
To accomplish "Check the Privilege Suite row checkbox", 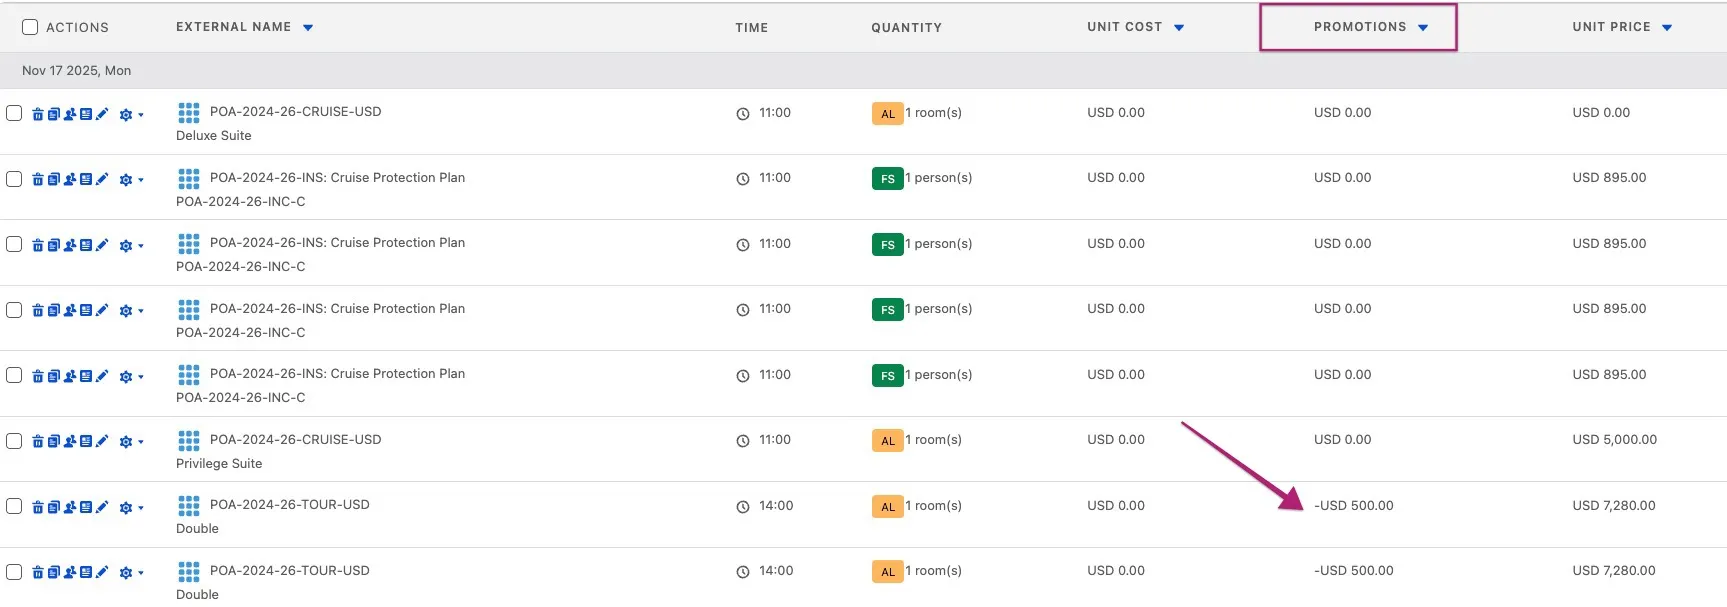I will coord(14,441).
